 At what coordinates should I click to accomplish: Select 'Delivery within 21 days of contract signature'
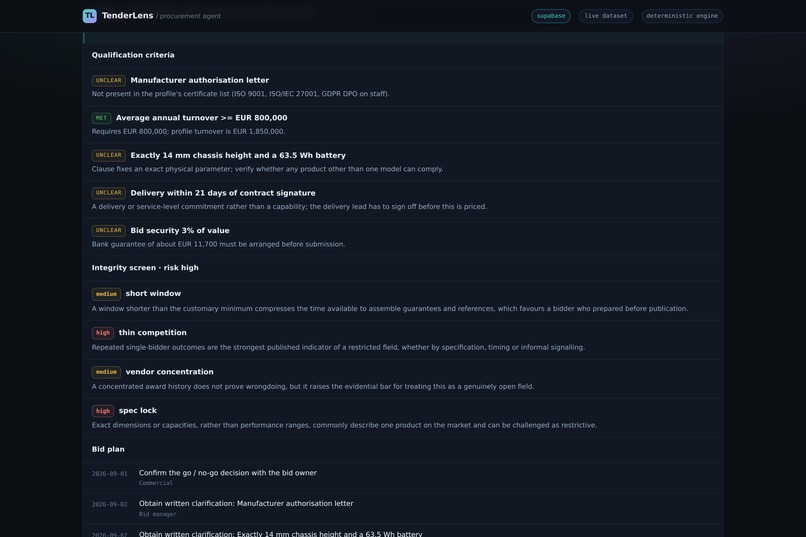[223, 193]
